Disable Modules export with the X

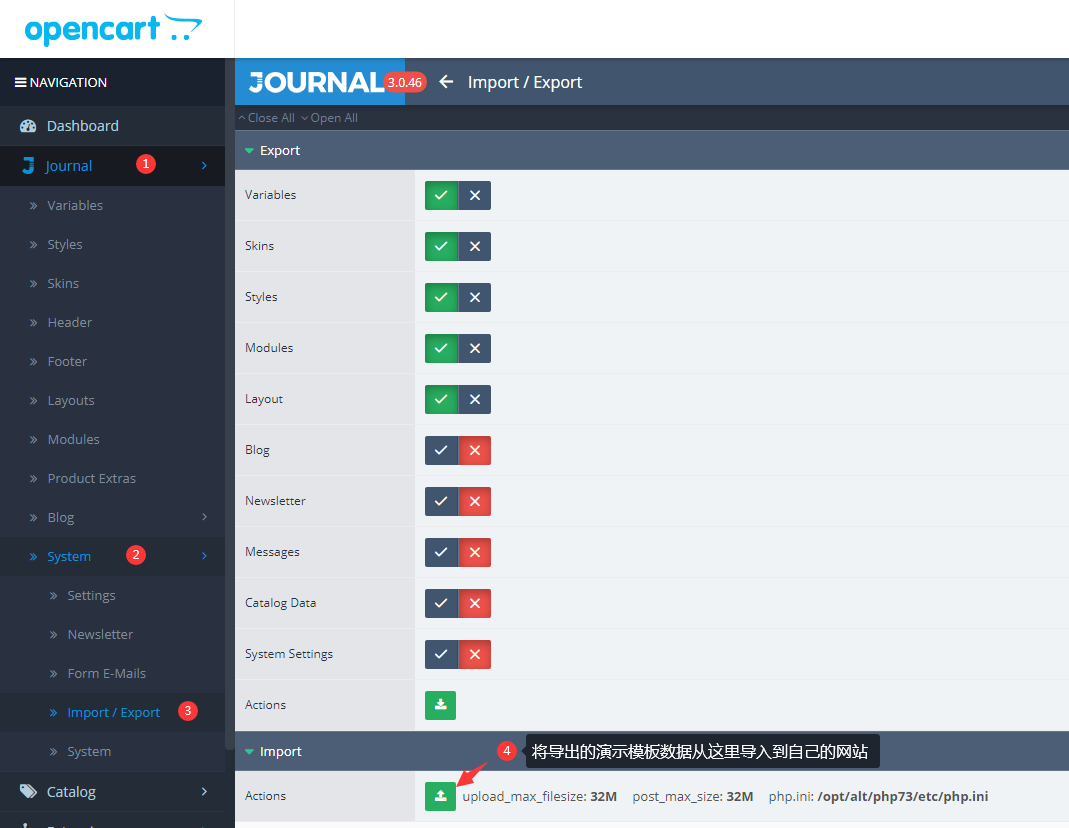pos(475,348)
